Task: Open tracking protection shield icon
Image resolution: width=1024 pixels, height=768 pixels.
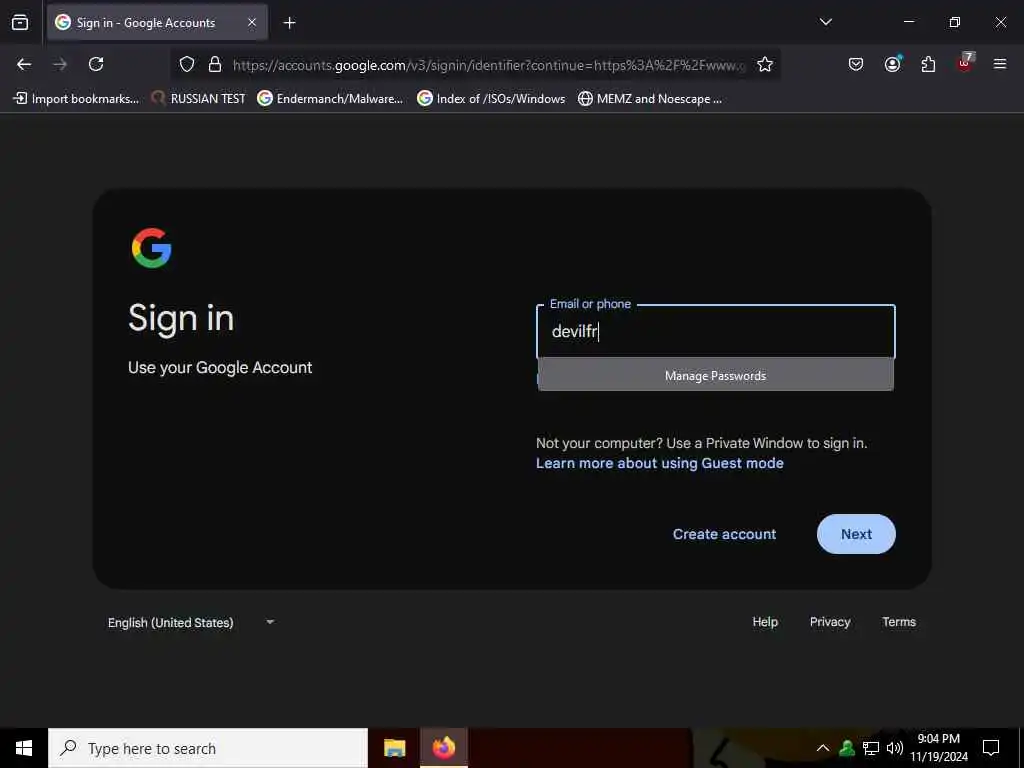Action: tap(187, 65)
